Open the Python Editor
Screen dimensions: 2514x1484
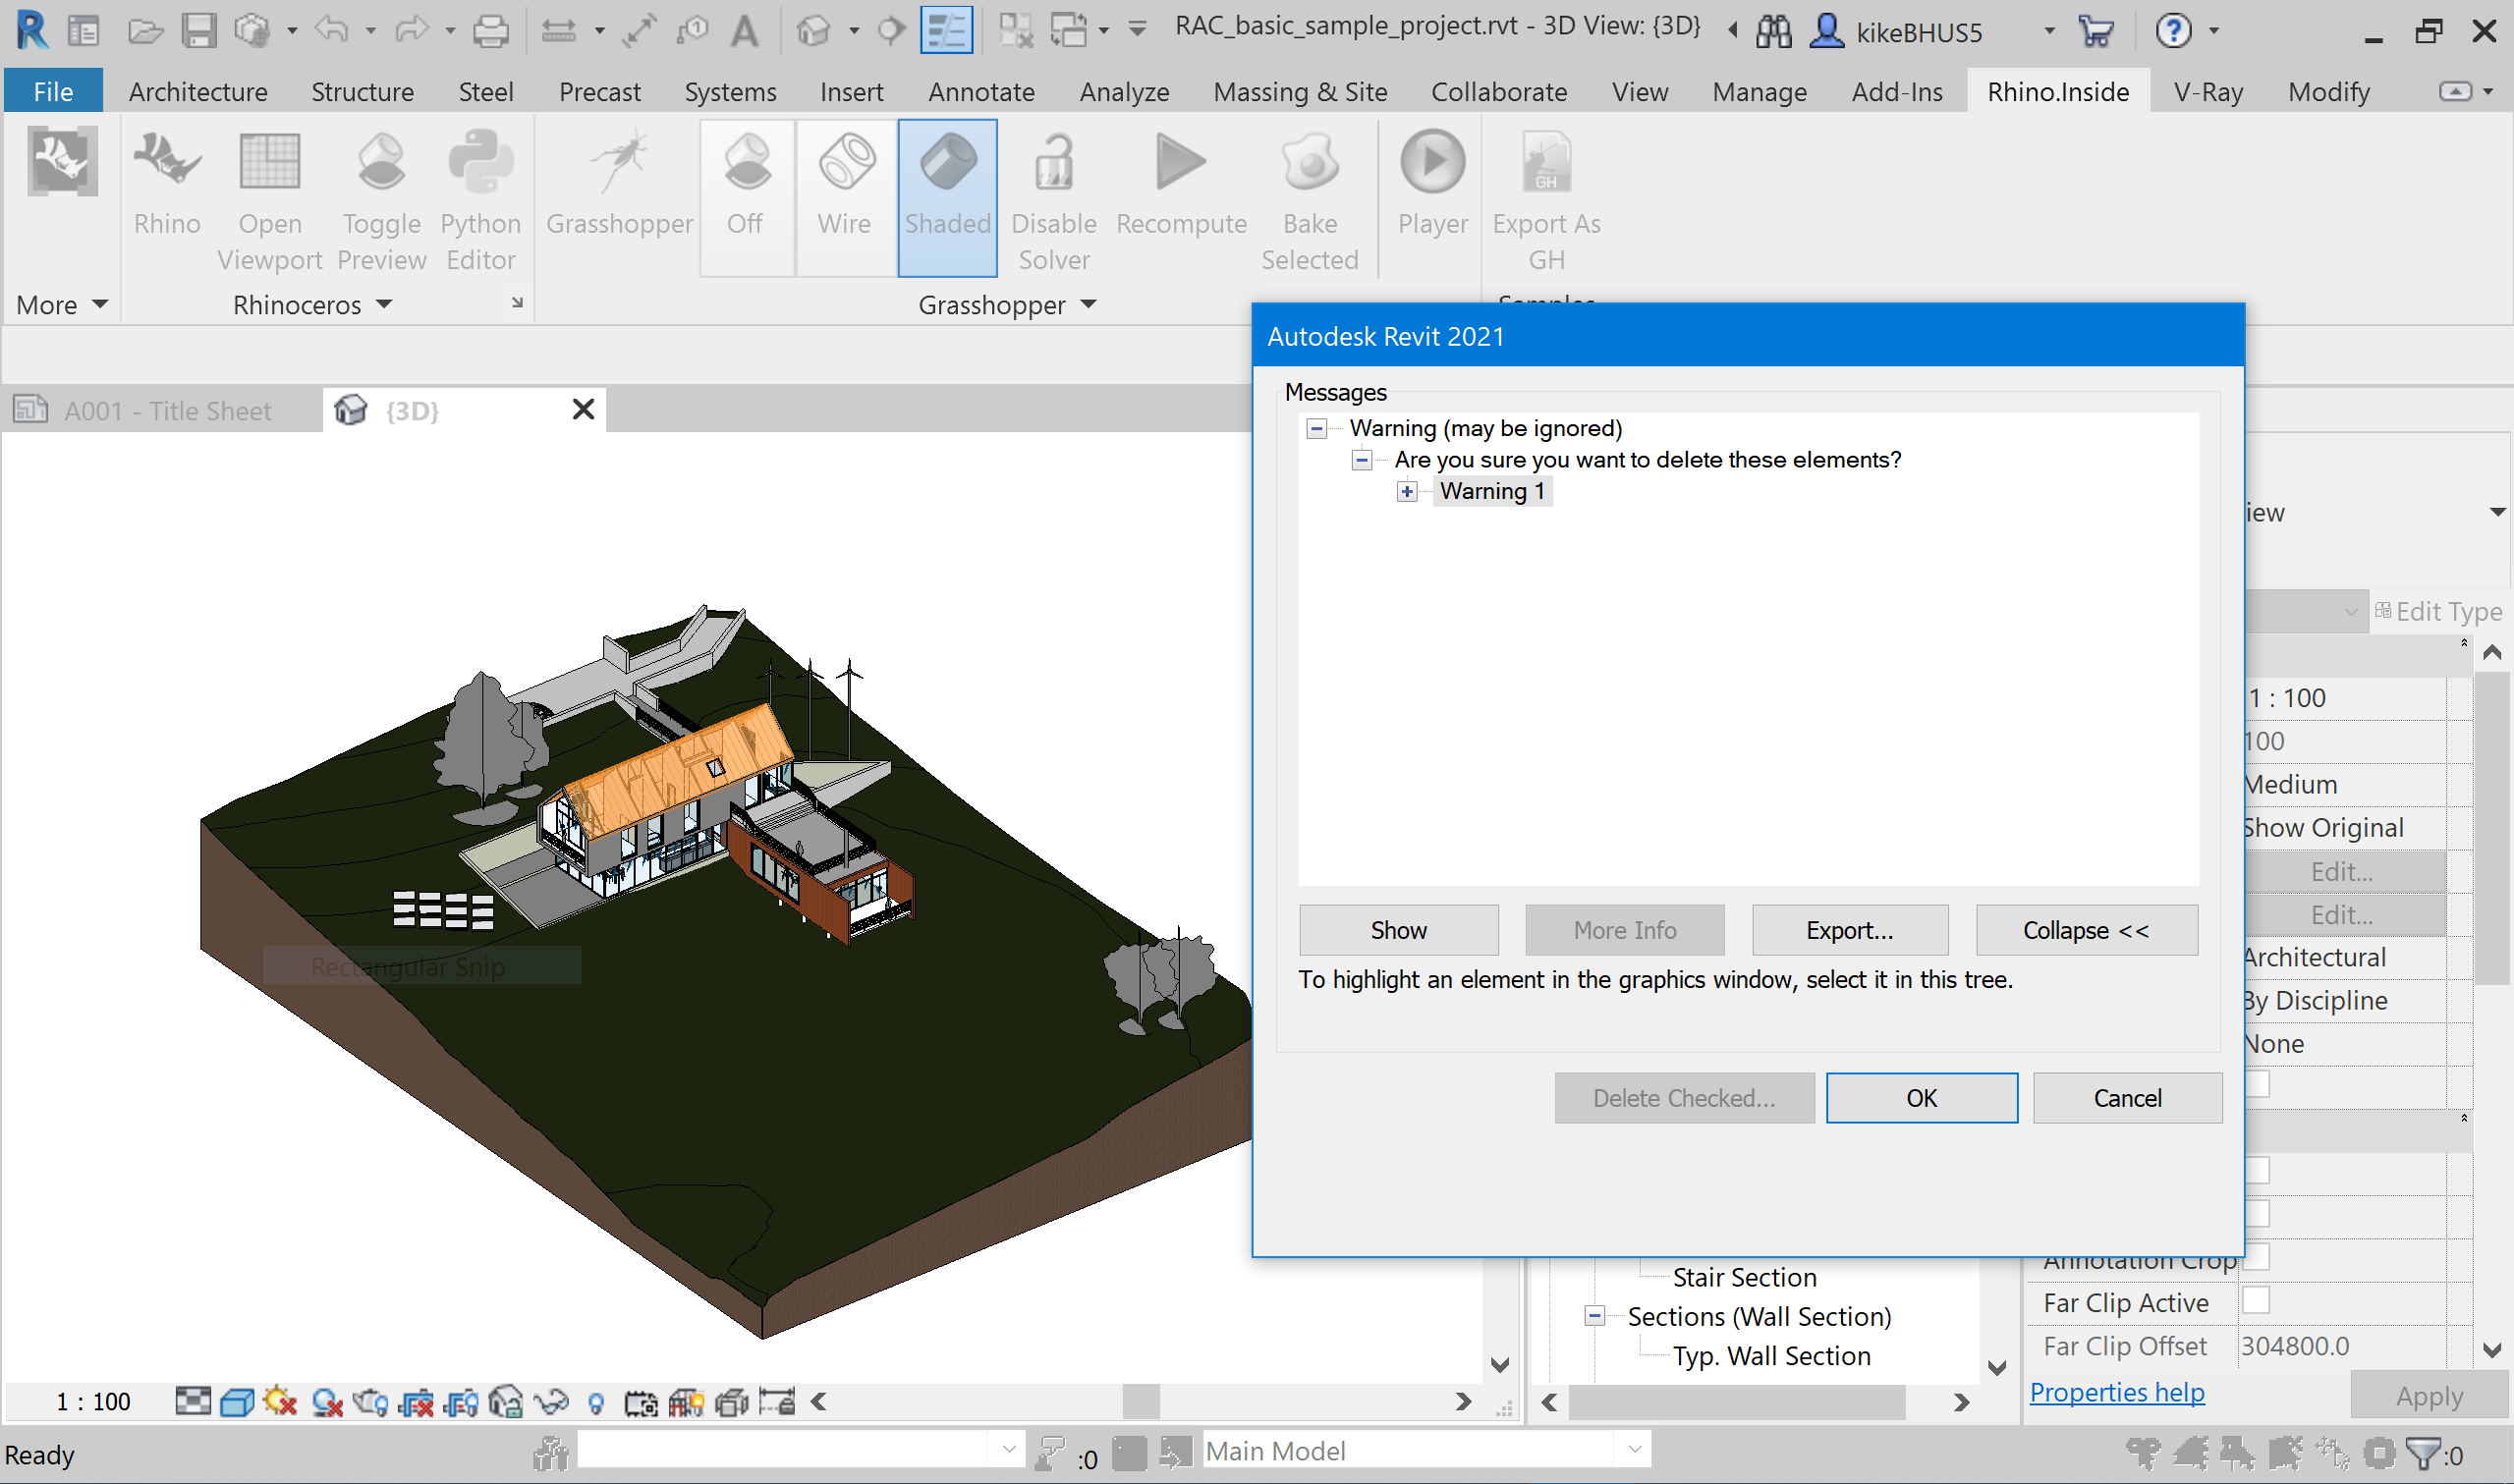(480, 200)
